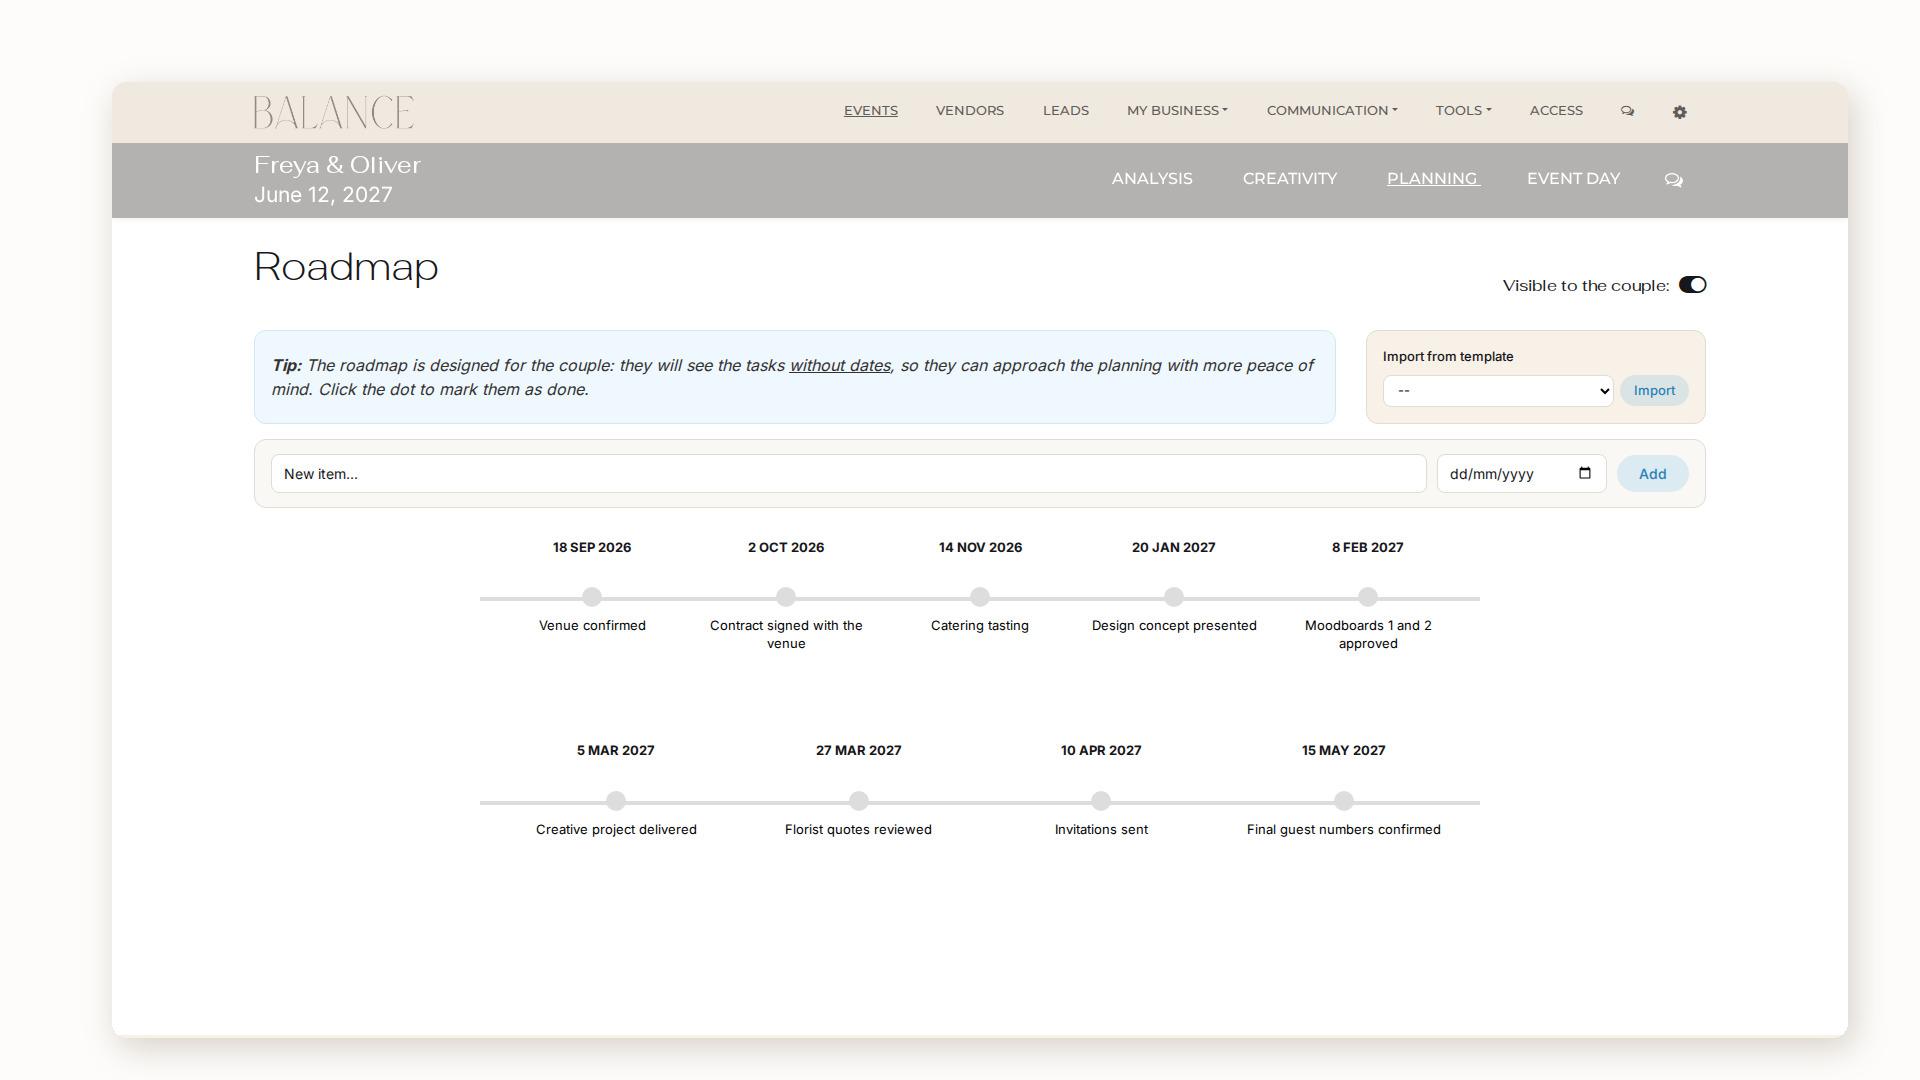Screen dimensions: 1920x1080
Task: Click the Freya & Oliver event title
Action: [337, 165]
